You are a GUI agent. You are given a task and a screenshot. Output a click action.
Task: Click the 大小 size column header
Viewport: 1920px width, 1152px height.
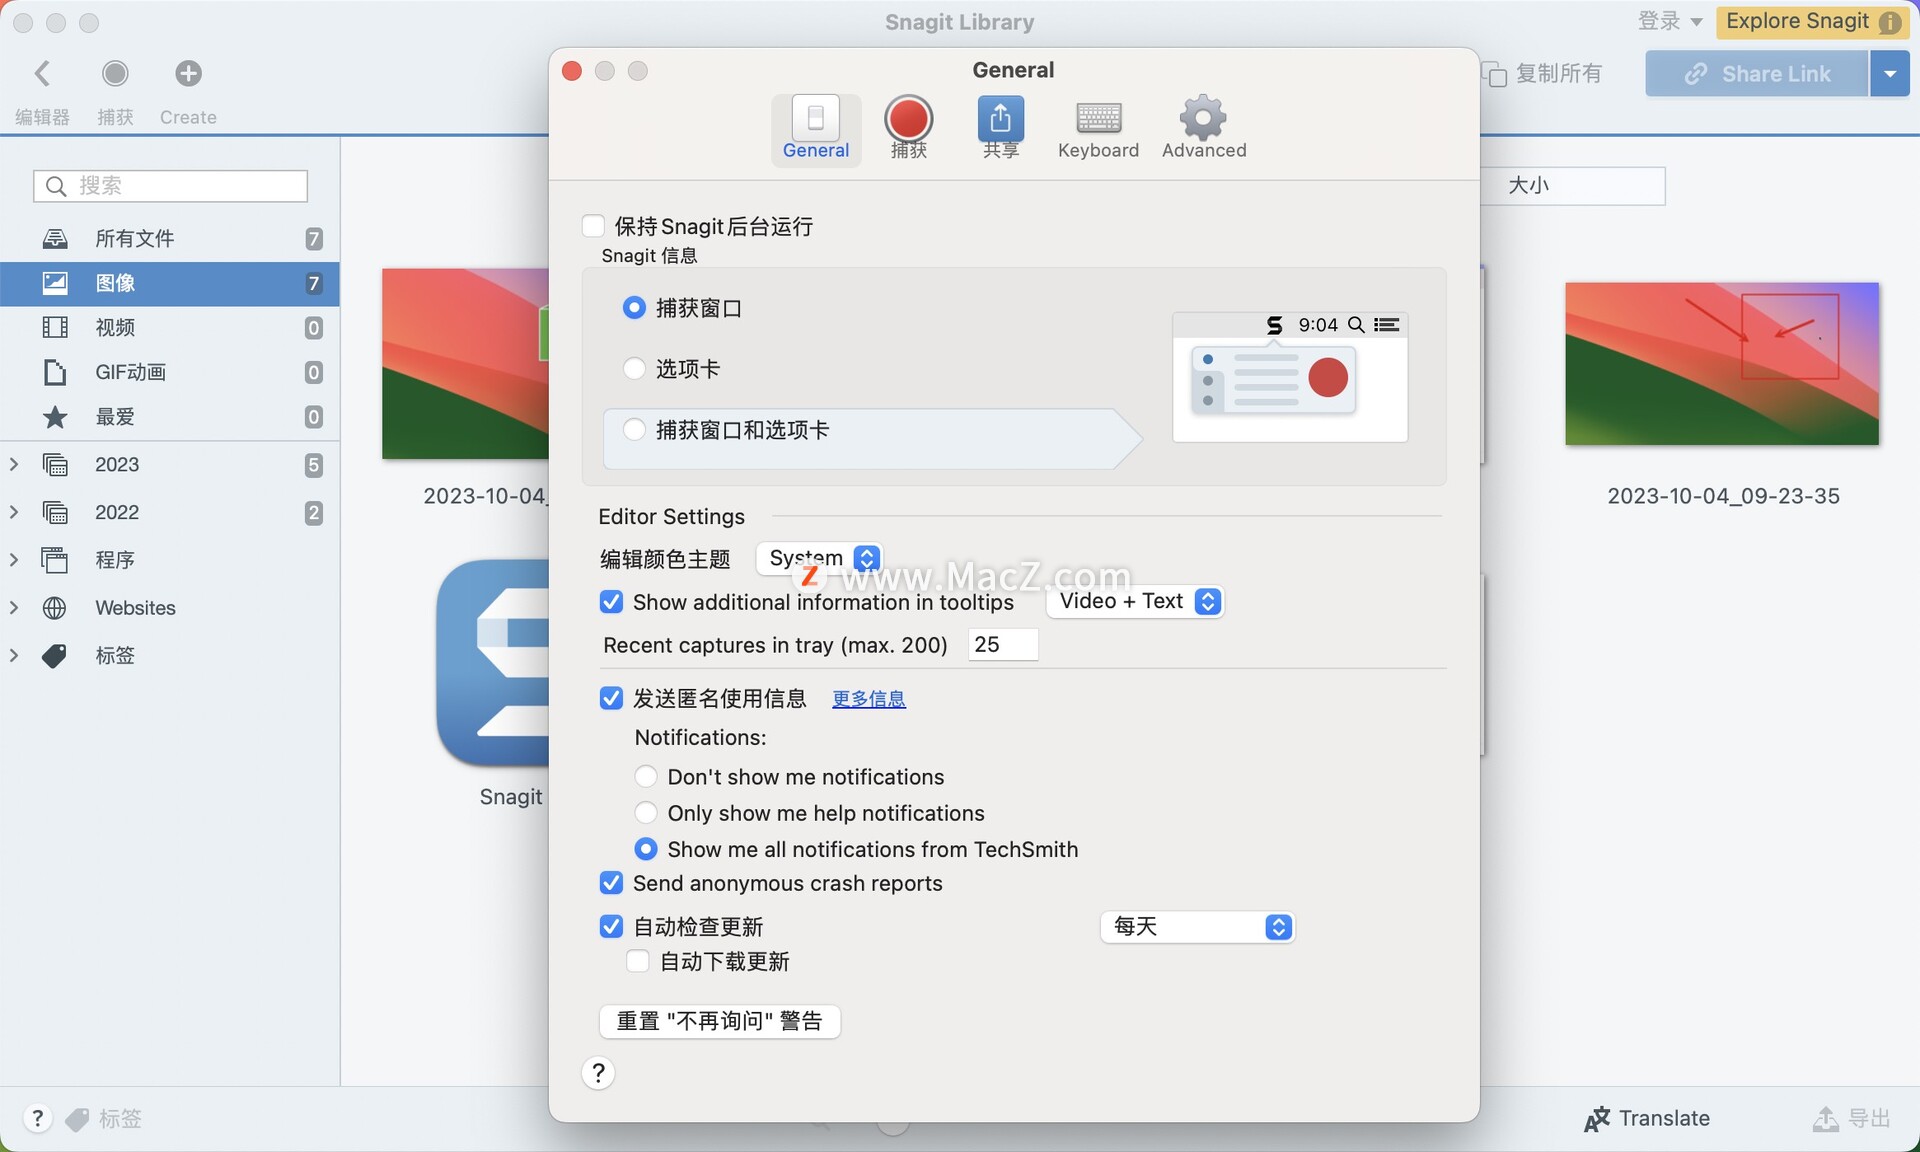pos(1573,186)
